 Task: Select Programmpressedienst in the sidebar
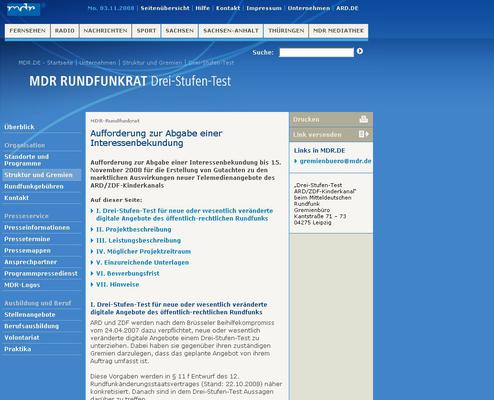click(x=41, y=273)
